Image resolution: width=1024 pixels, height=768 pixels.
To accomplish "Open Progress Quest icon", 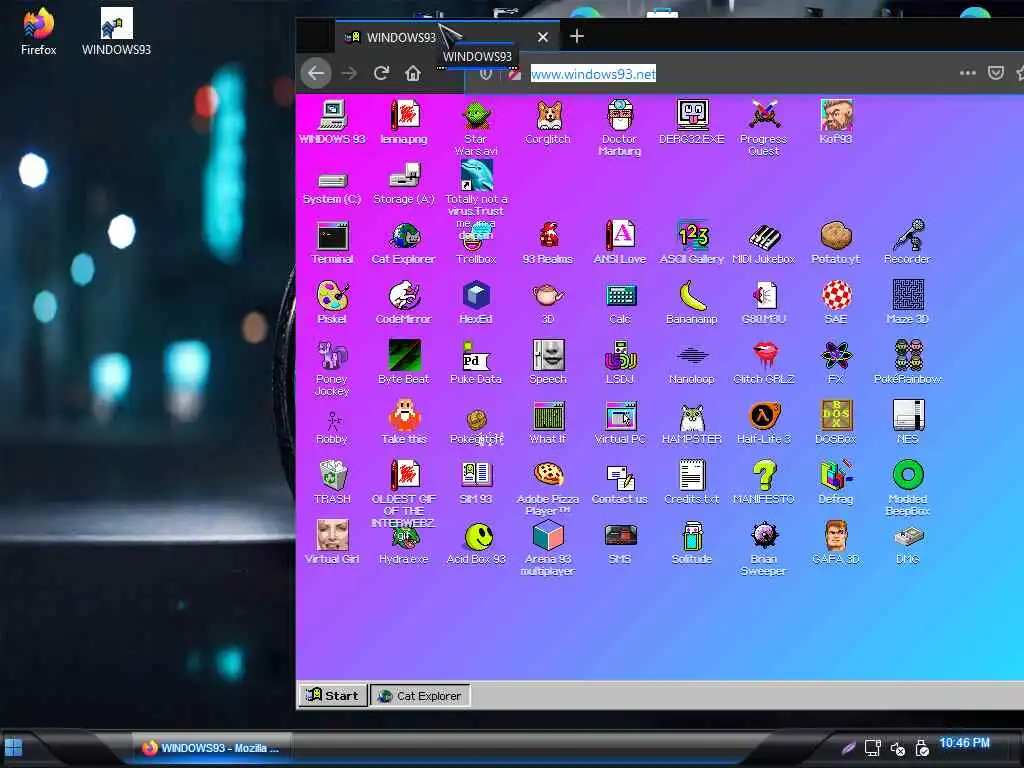I will pos(764,116).
